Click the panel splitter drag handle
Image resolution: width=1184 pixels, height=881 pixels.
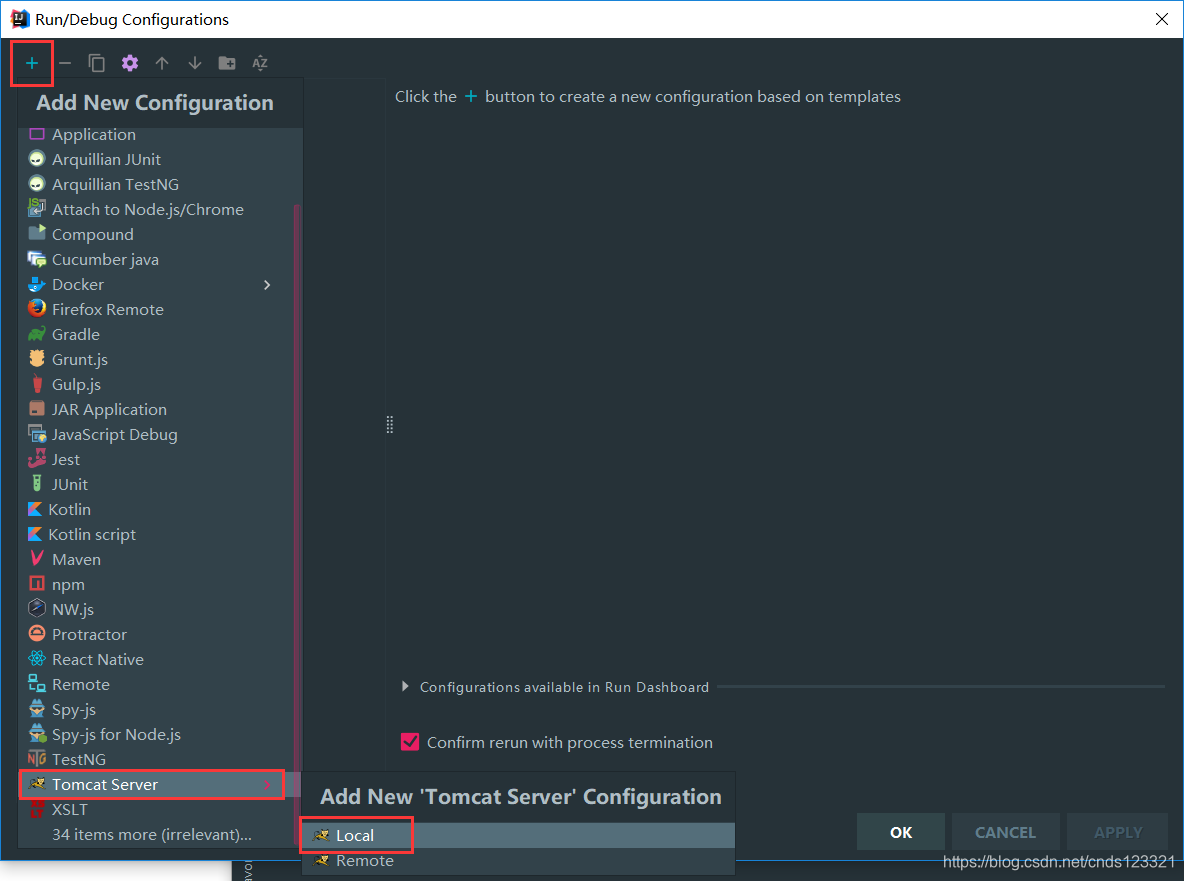pos(390,425)
